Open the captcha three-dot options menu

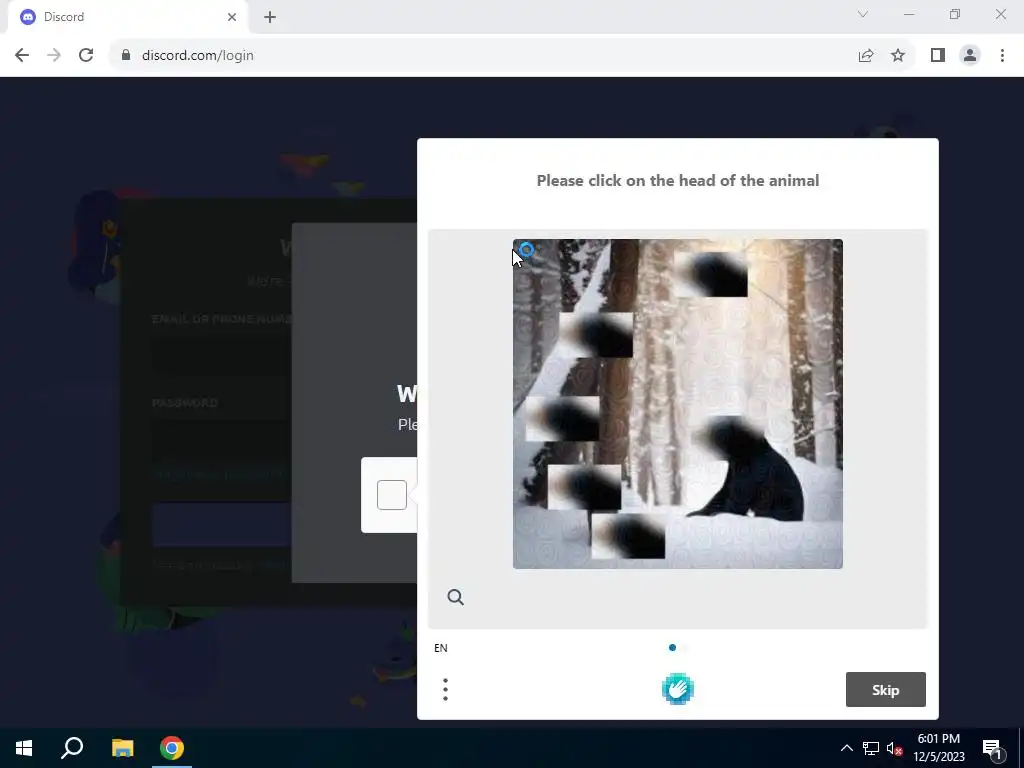[x=445, y=690]
